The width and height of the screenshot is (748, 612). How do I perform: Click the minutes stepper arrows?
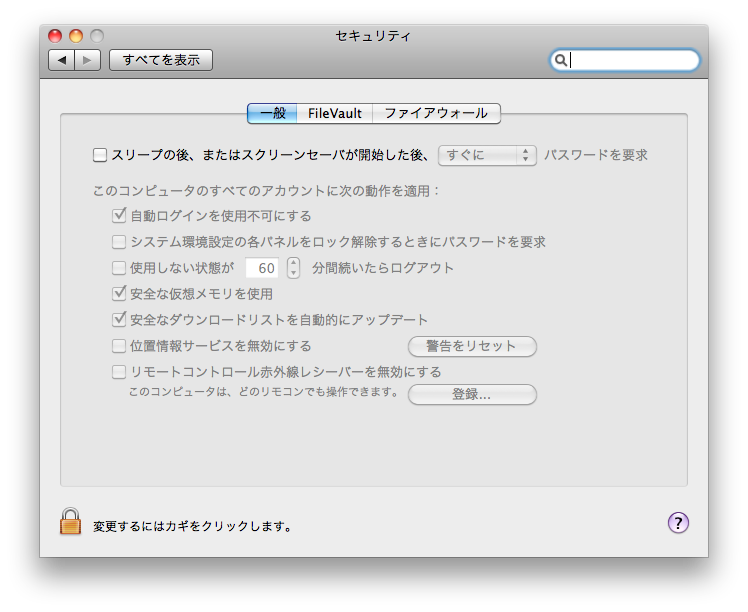pyautogui.click(x=293, y=268)
